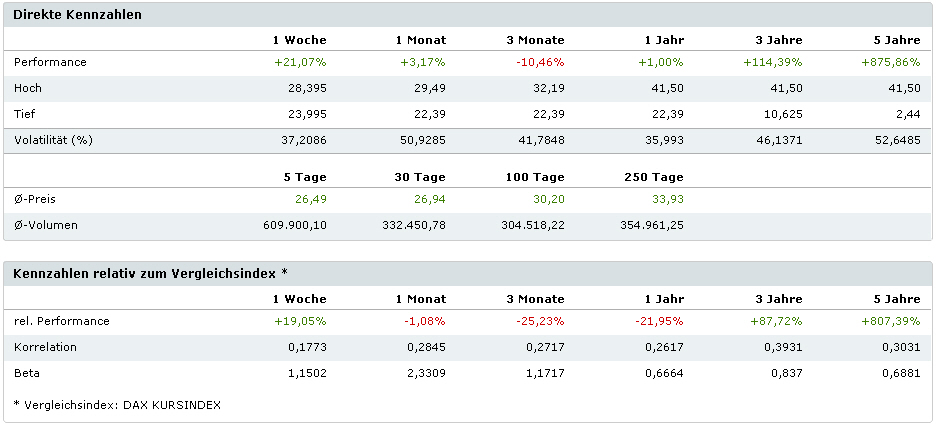Viewport: 936px width, 424px height.
Task: Select the Beta row label
Action: (26, 373)
